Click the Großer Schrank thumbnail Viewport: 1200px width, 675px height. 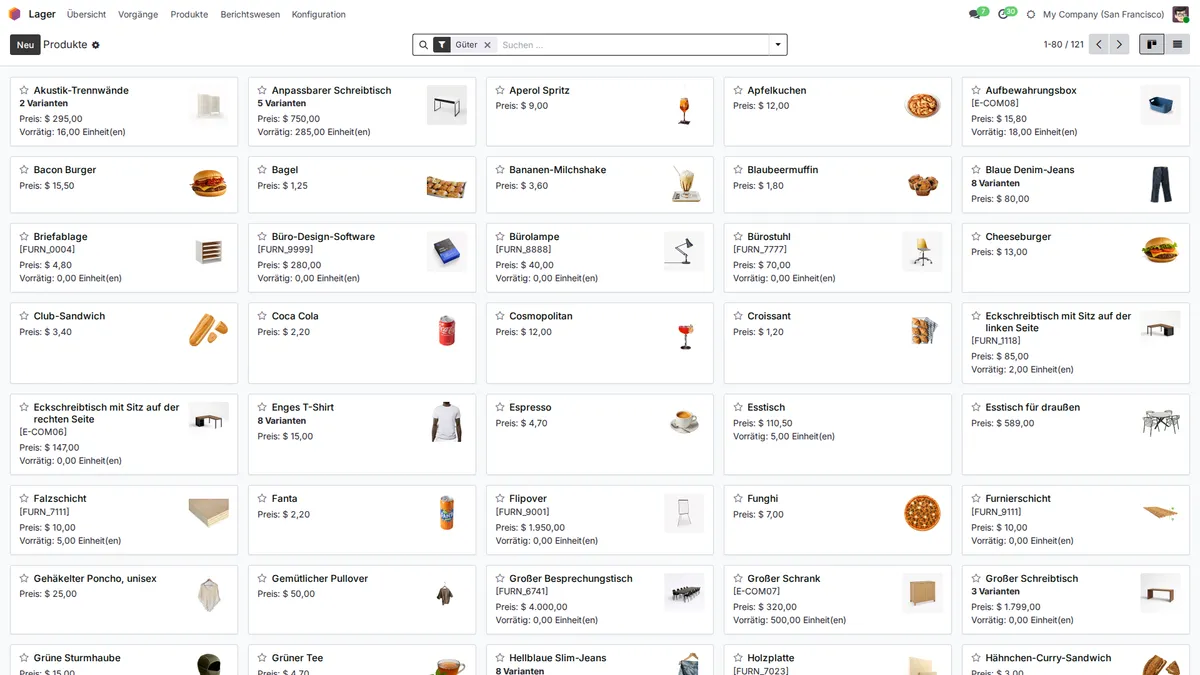tap(922, 593)
